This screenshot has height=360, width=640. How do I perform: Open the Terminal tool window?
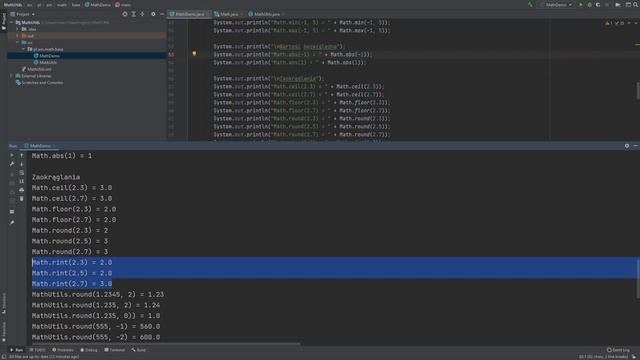[x=115, y=350]
